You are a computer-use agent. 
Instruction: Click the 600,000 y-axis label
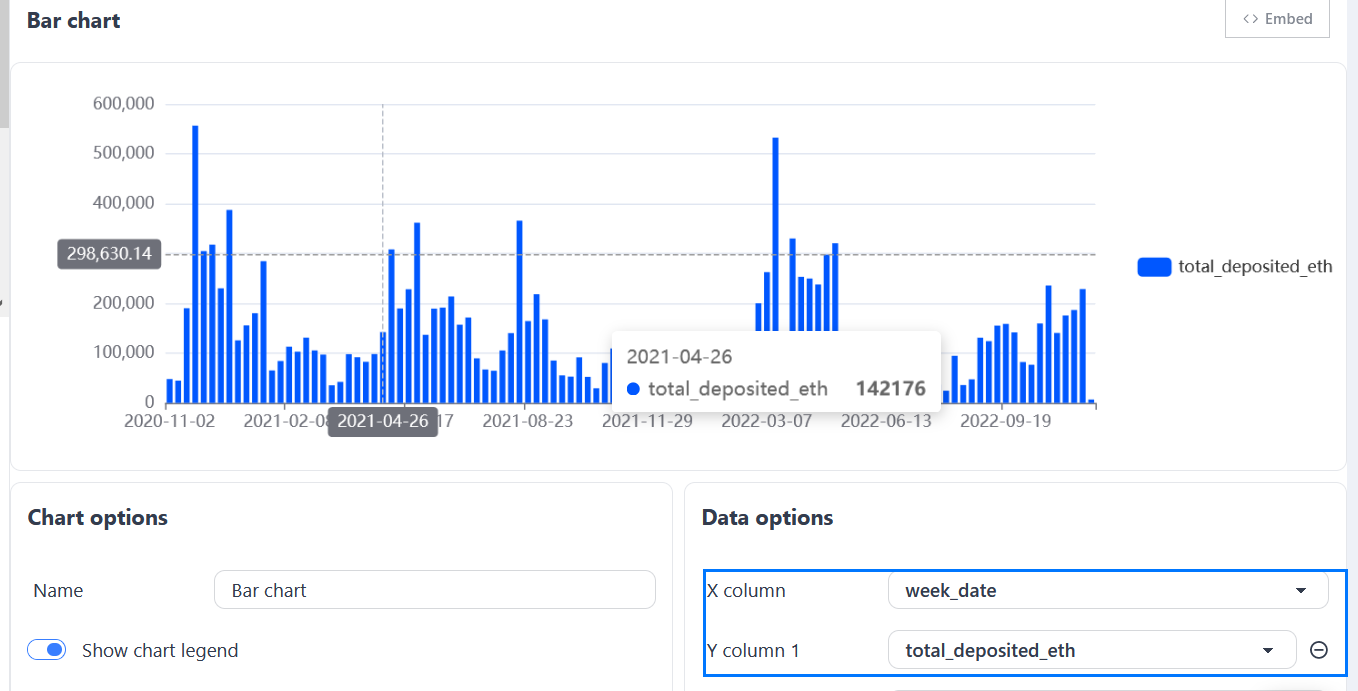(x=123, y=103)
